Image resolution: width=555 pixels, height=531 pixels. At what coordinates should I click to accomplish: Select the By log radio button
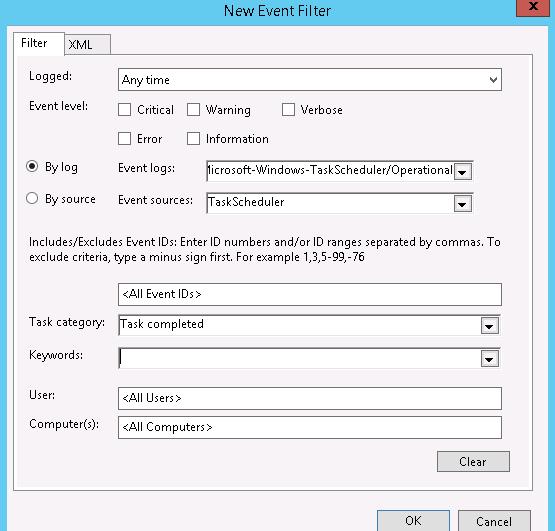click(32, 166)
